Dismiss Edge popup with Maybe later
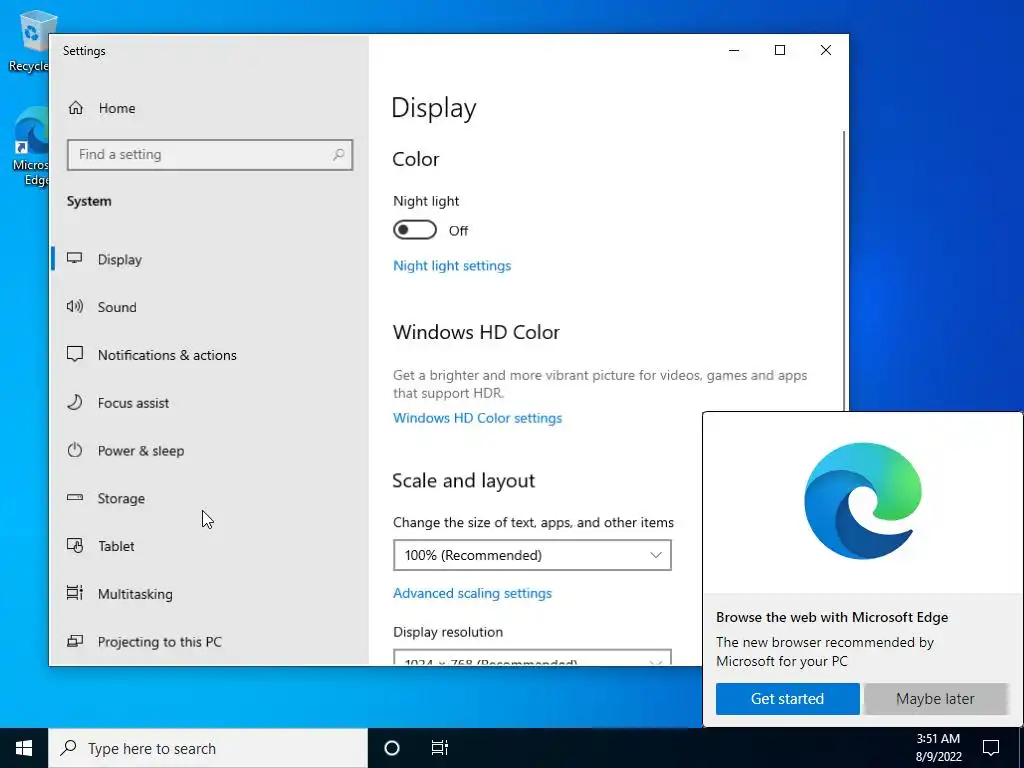1024x768 pixels. point(935,699)
